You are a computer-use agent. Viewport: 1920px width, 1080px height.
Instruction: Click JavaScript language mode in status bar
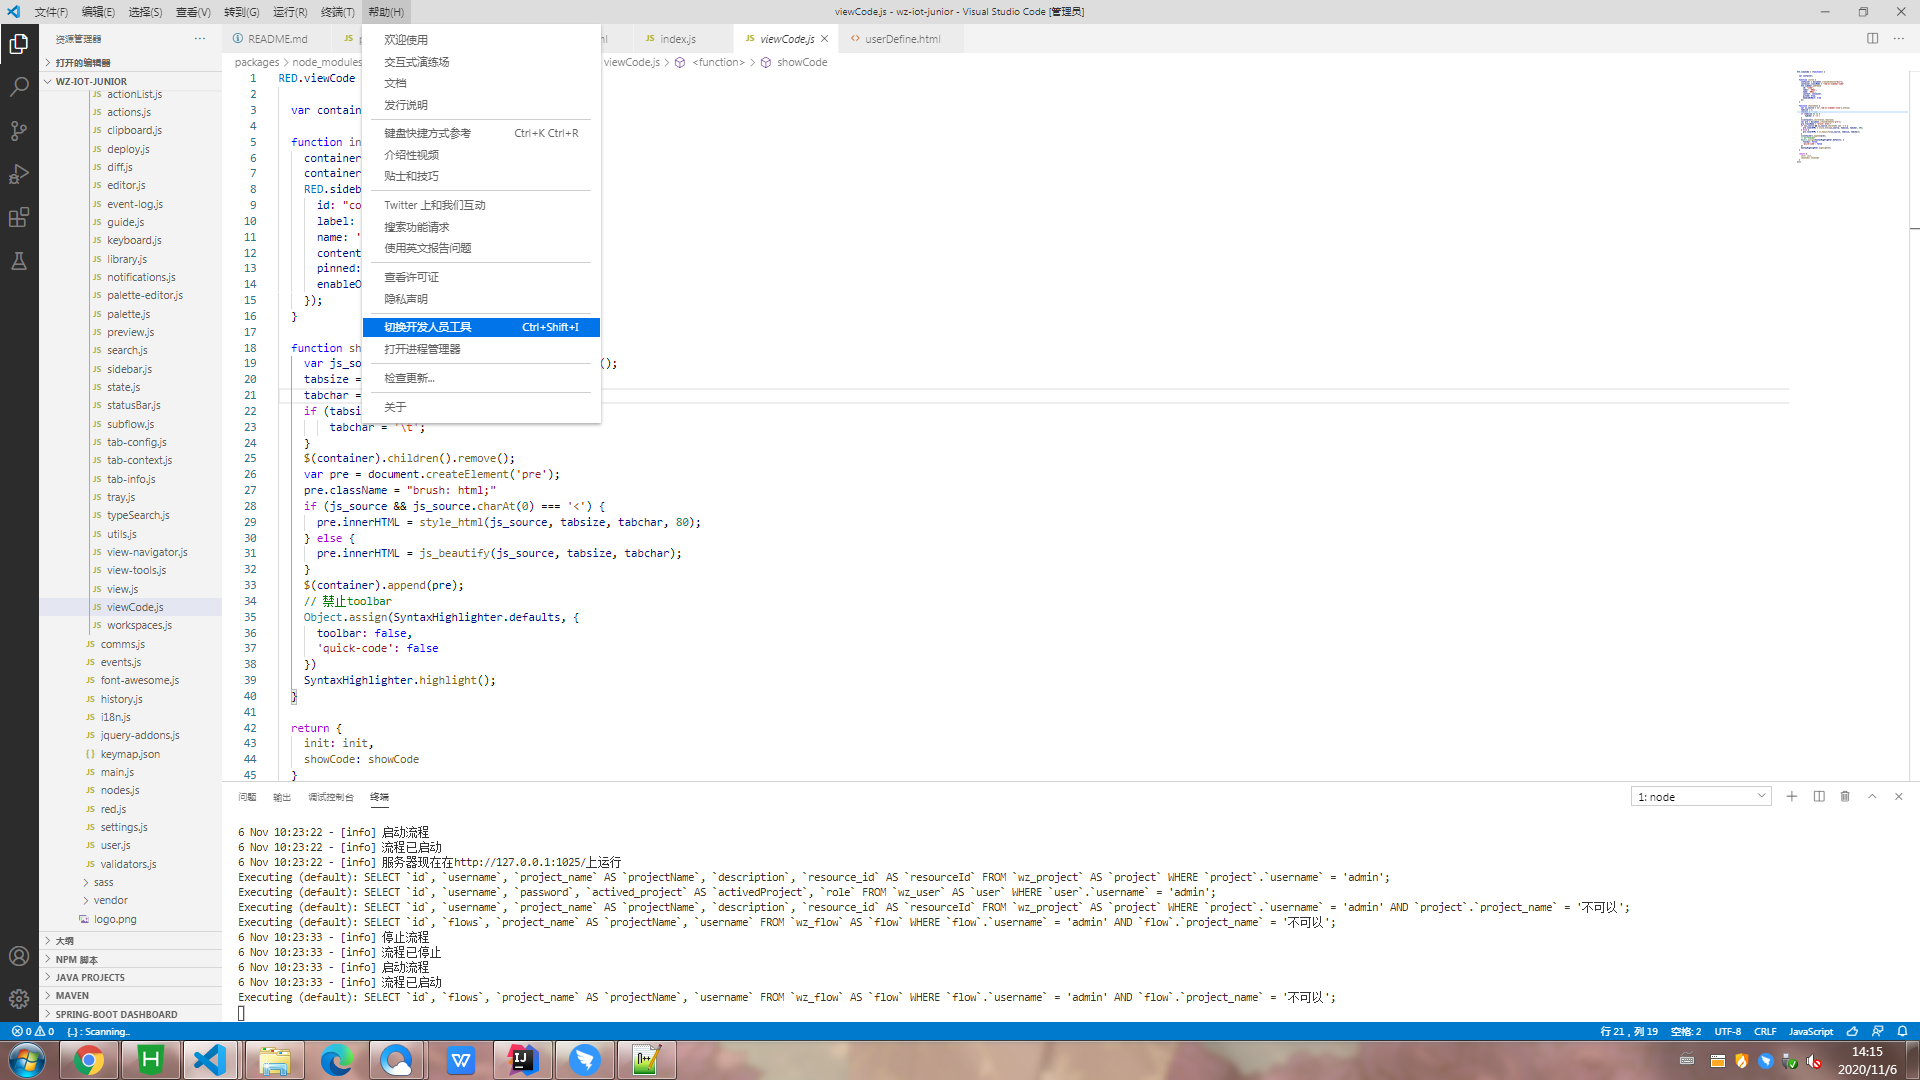click(x=1810, y=1031)
